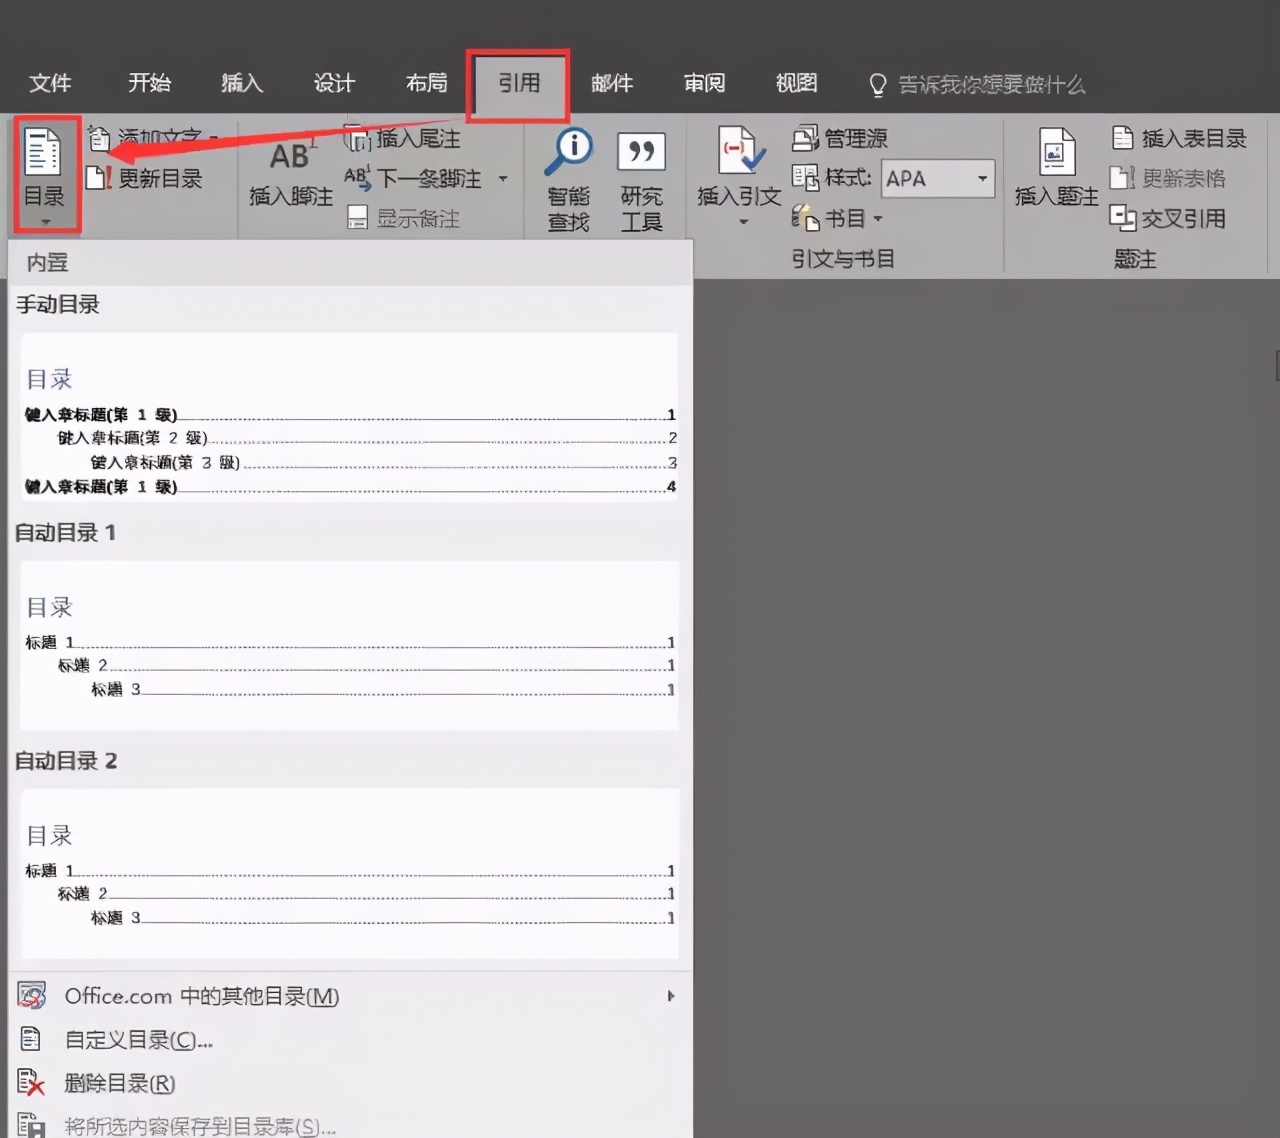Open the APA 样式 dropdown
The height and width of the screenshot is (1138, 1280).
point(980,178)
